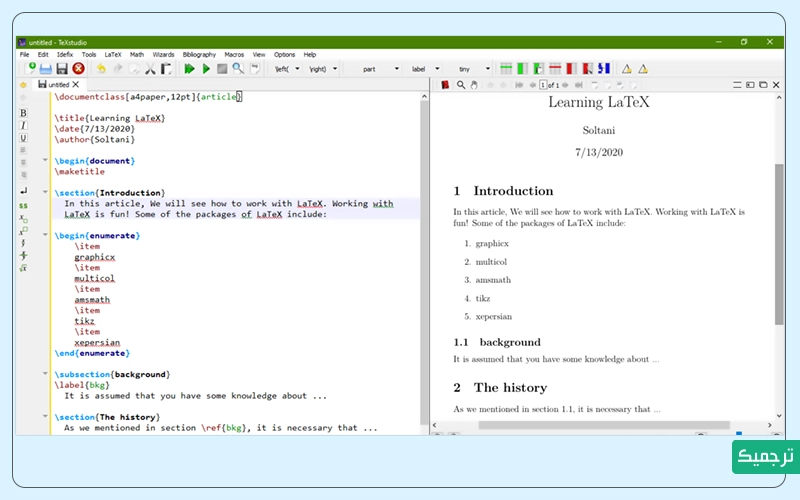Stop compilation with the gray square icon
This screenshot has width=800, height=500.
(x=222, y=69)
